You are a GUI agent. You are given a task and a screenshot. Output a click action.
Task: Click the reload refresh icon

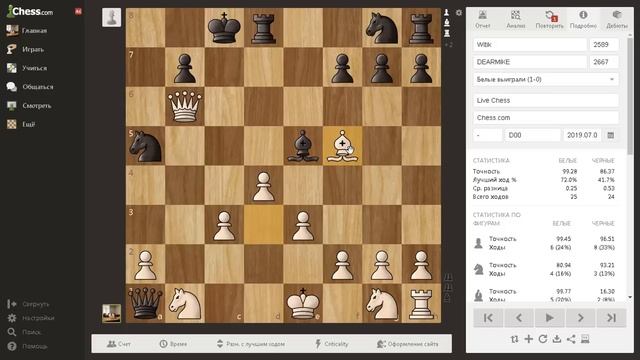[x=542, y=339]
